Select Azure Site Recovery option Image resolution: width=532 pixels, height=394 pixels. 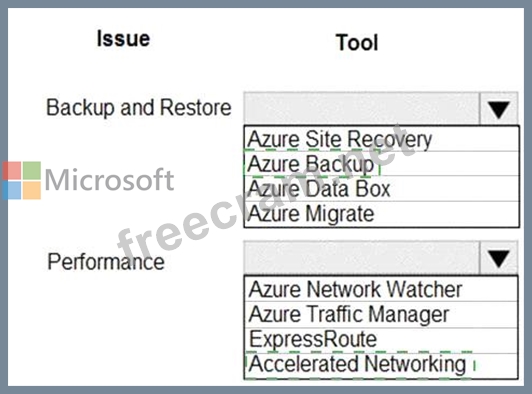(x=381, y=139)
